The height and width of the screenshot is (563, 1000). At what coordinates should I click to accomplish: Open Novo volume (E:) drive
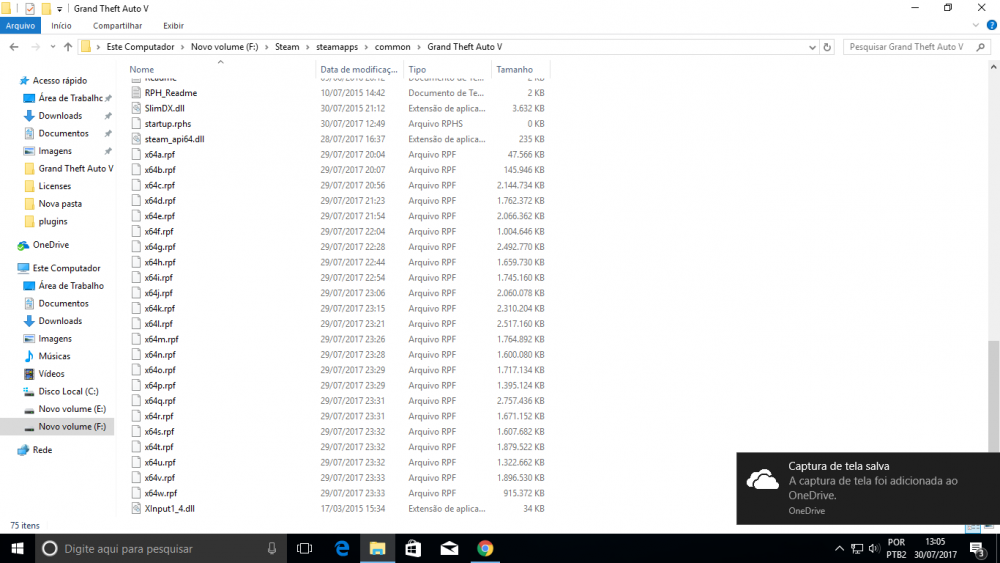pos(72,409)
